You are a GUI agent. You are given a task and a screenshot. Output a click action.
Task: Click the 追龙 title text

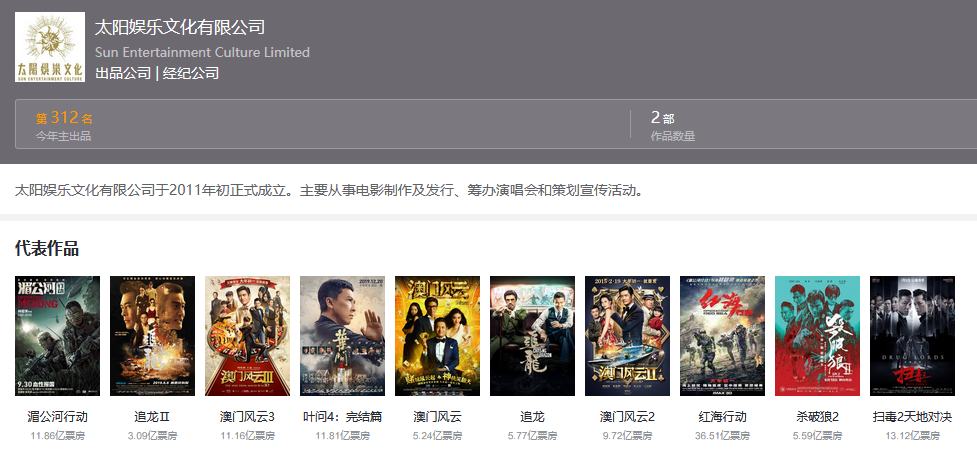[x=533, y=416]
